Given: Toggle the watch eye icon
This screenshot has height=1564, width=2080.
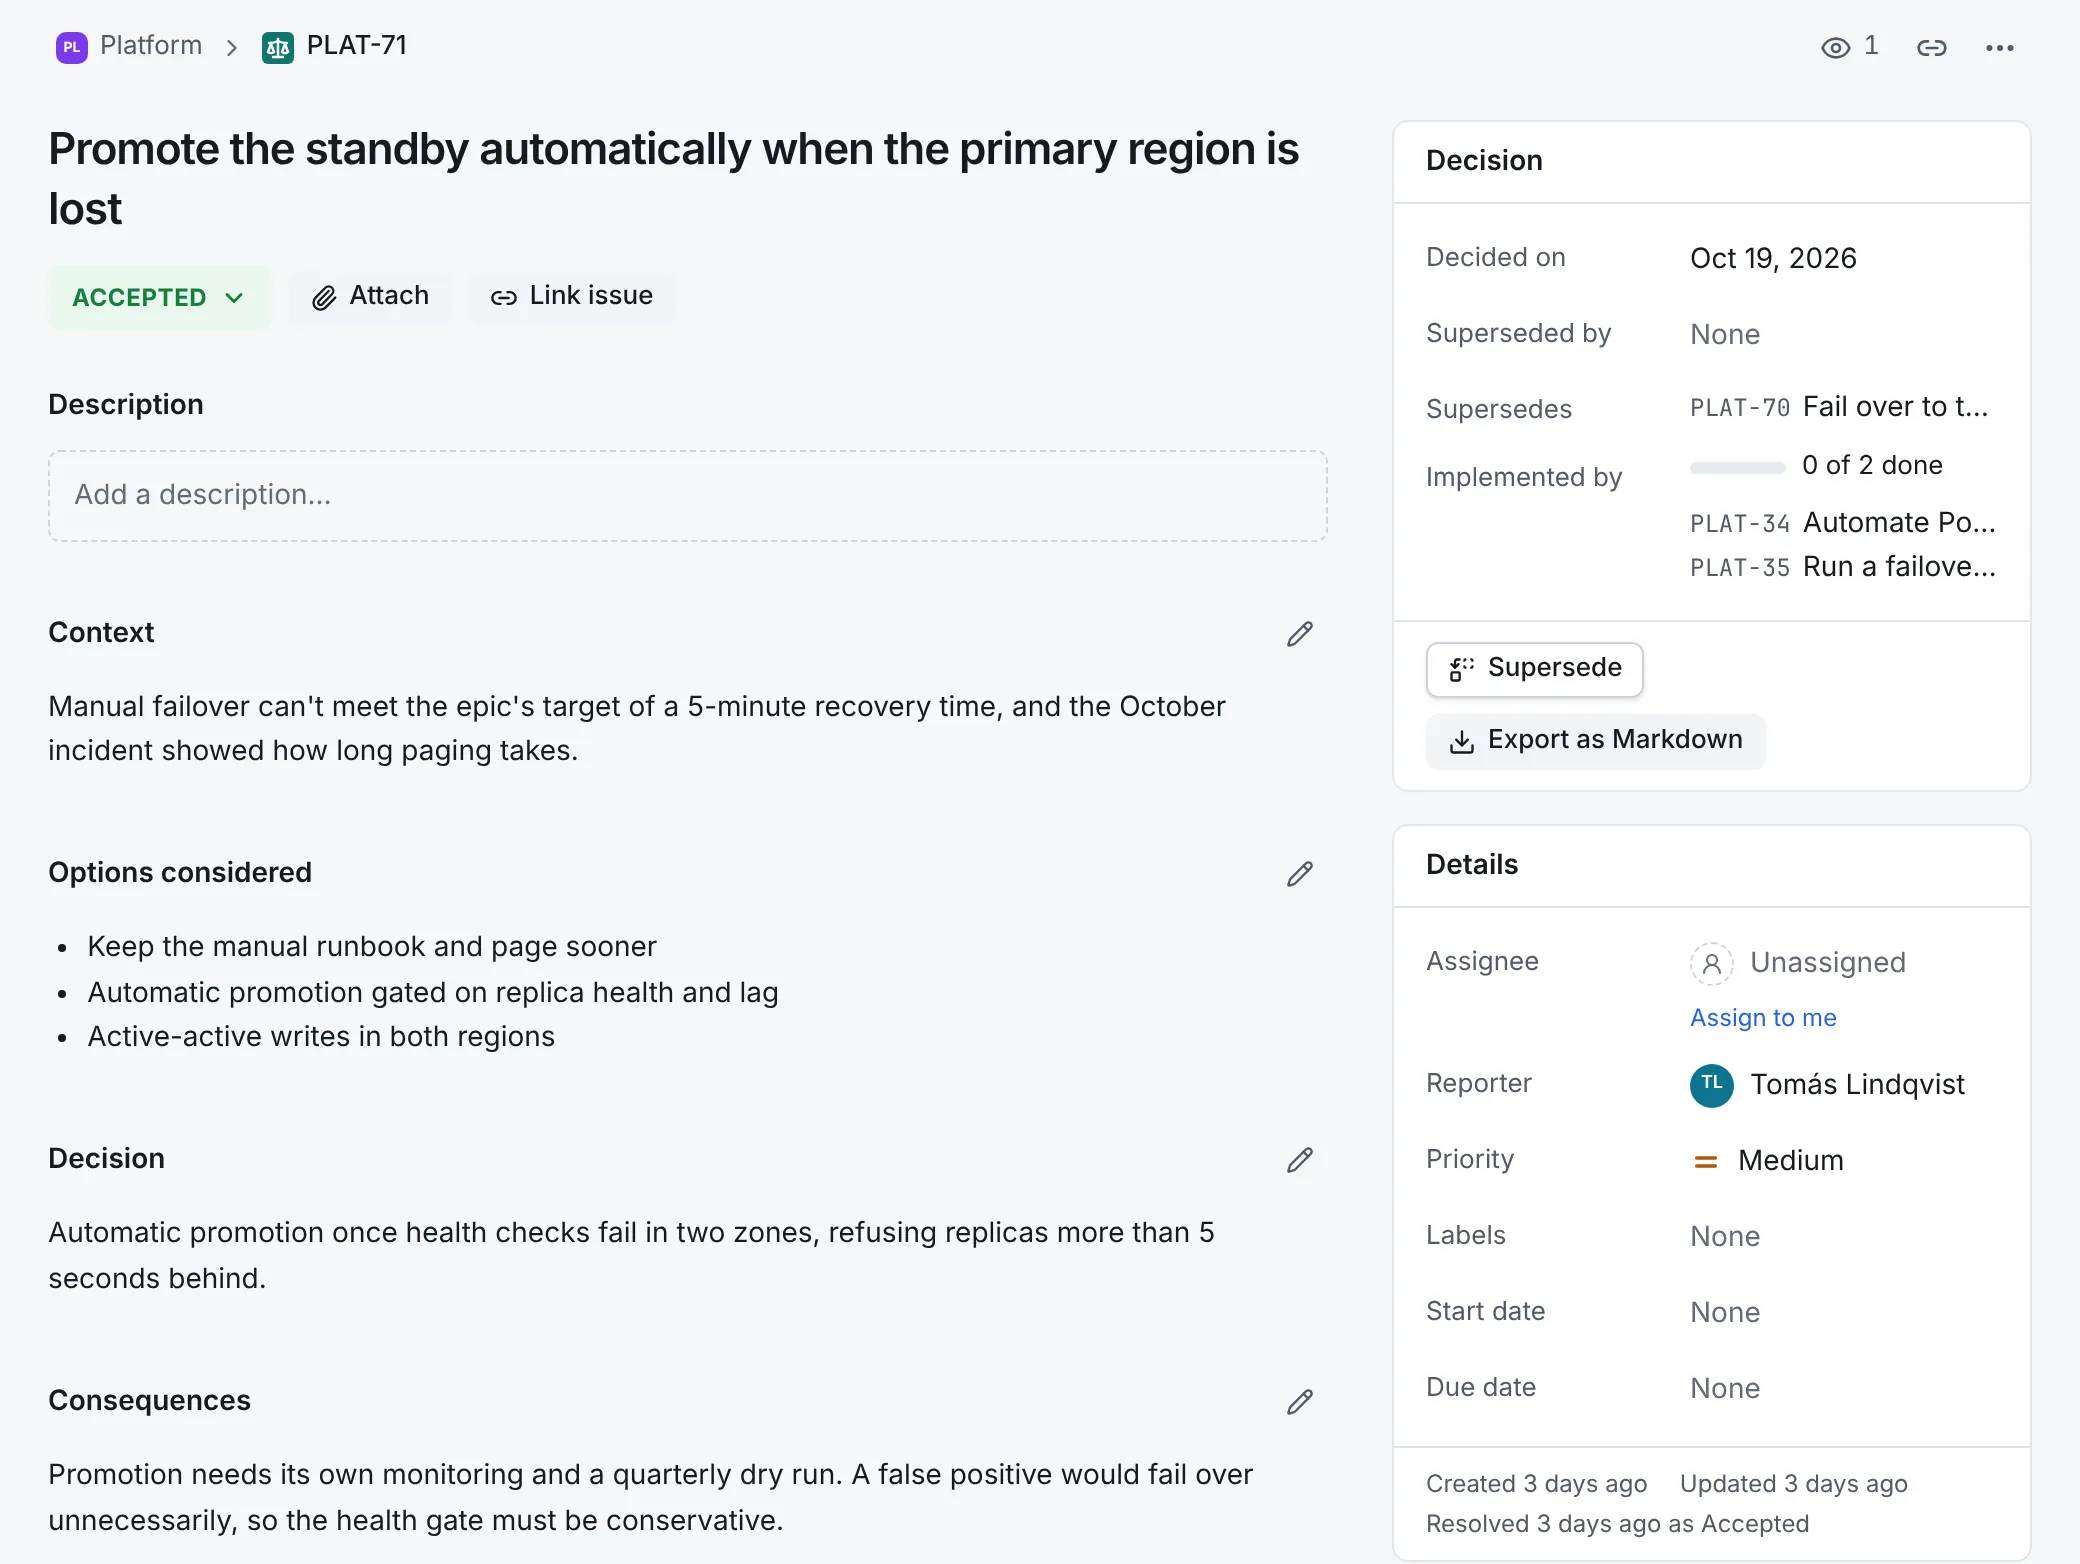Looking at the screenshot, I should tap(1835, 47).
